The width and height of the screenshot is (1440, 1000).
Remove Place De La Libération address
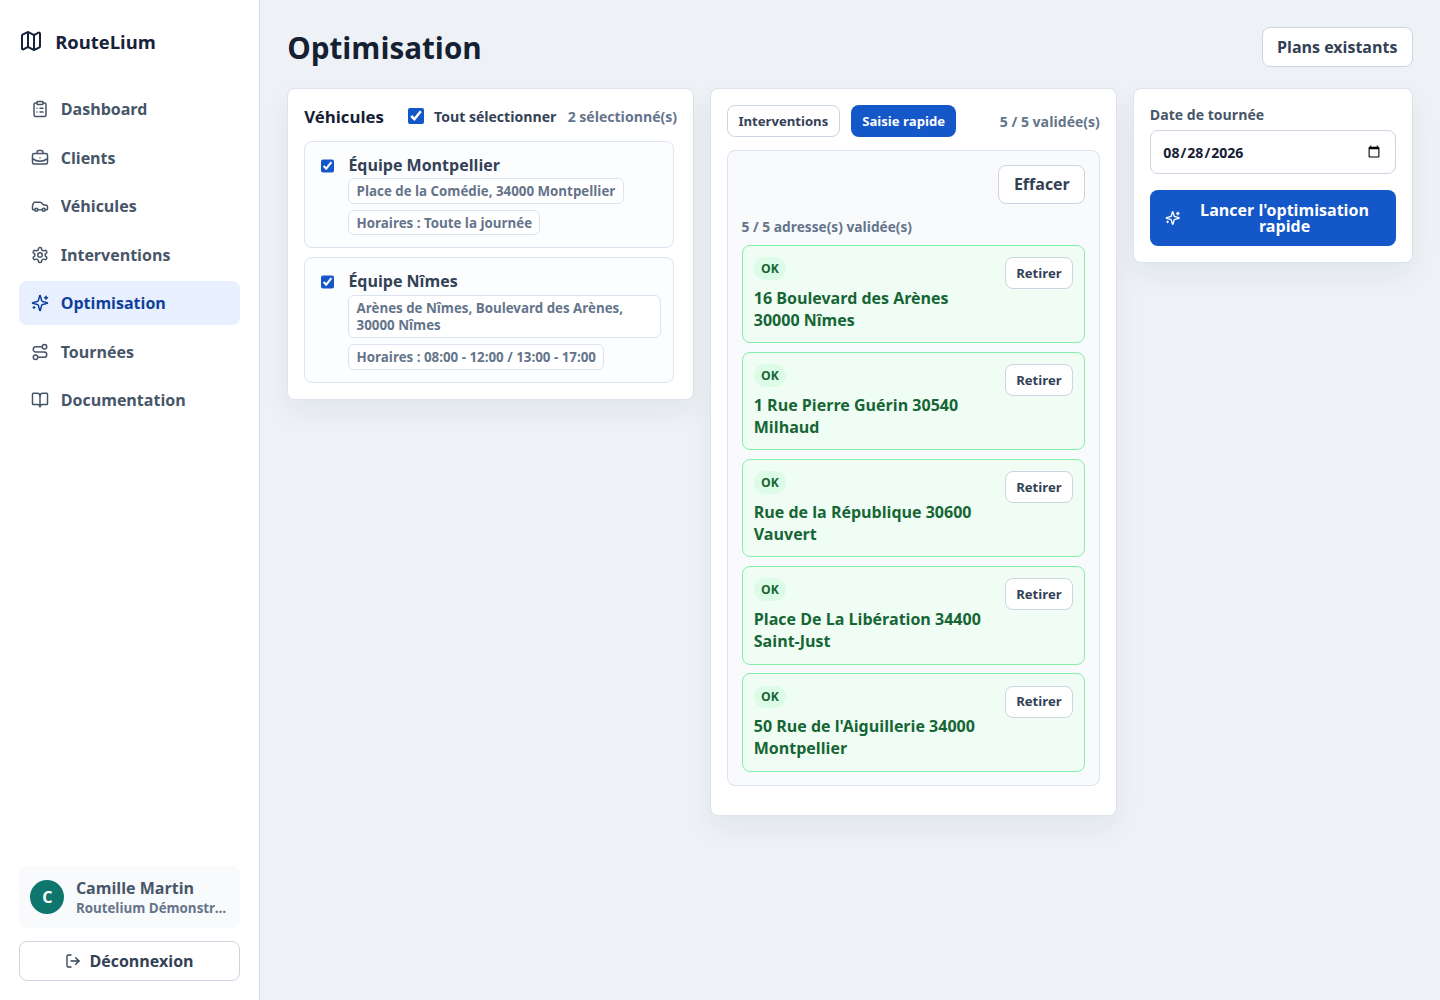click(x=1039, y=594)
